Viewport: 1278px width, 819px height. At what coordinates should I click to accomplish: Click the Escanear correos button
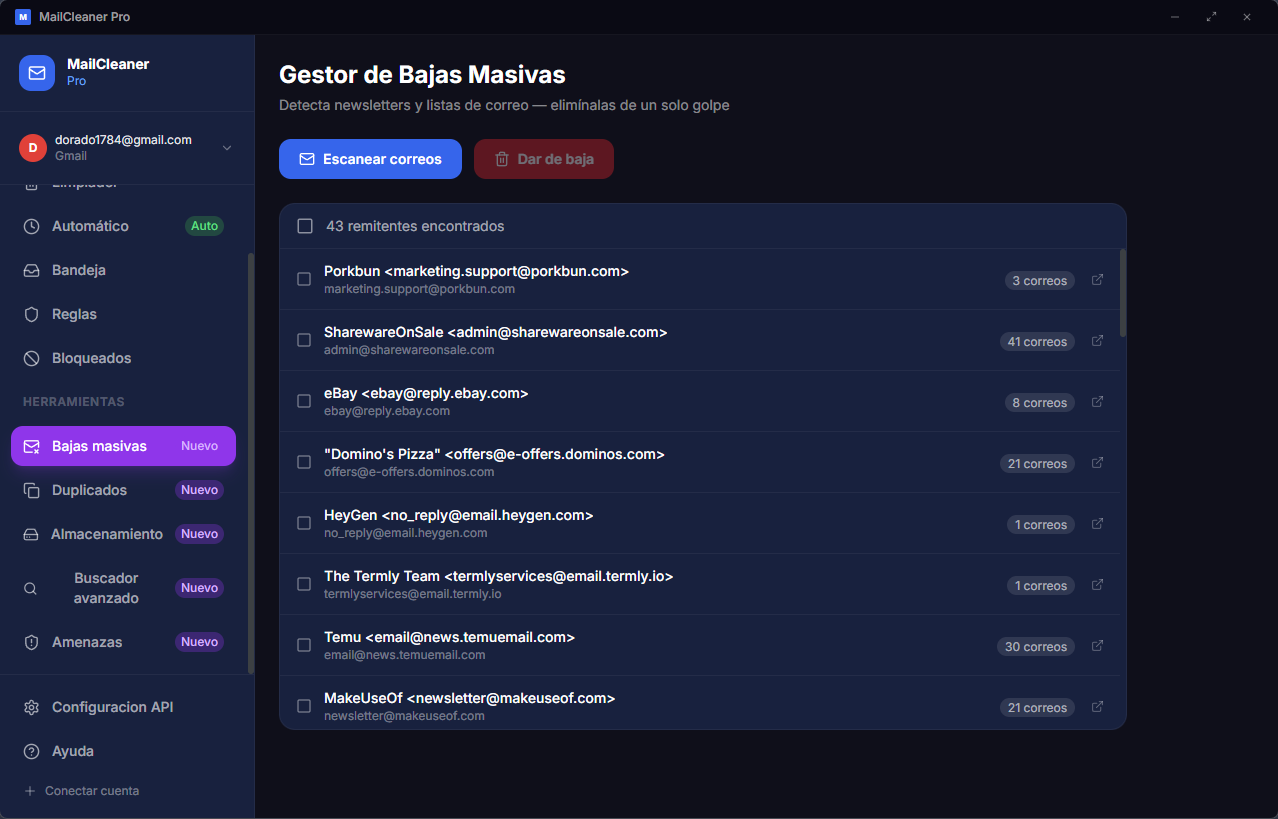370,159
